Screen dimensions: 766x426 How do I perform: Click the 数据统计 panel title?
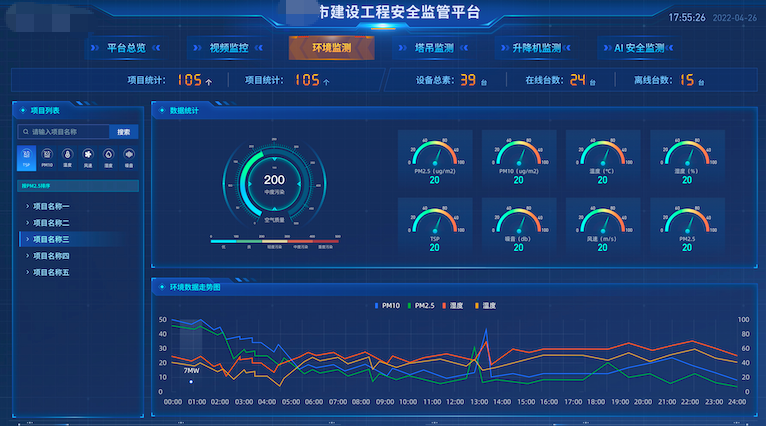[x=184, y=111]
